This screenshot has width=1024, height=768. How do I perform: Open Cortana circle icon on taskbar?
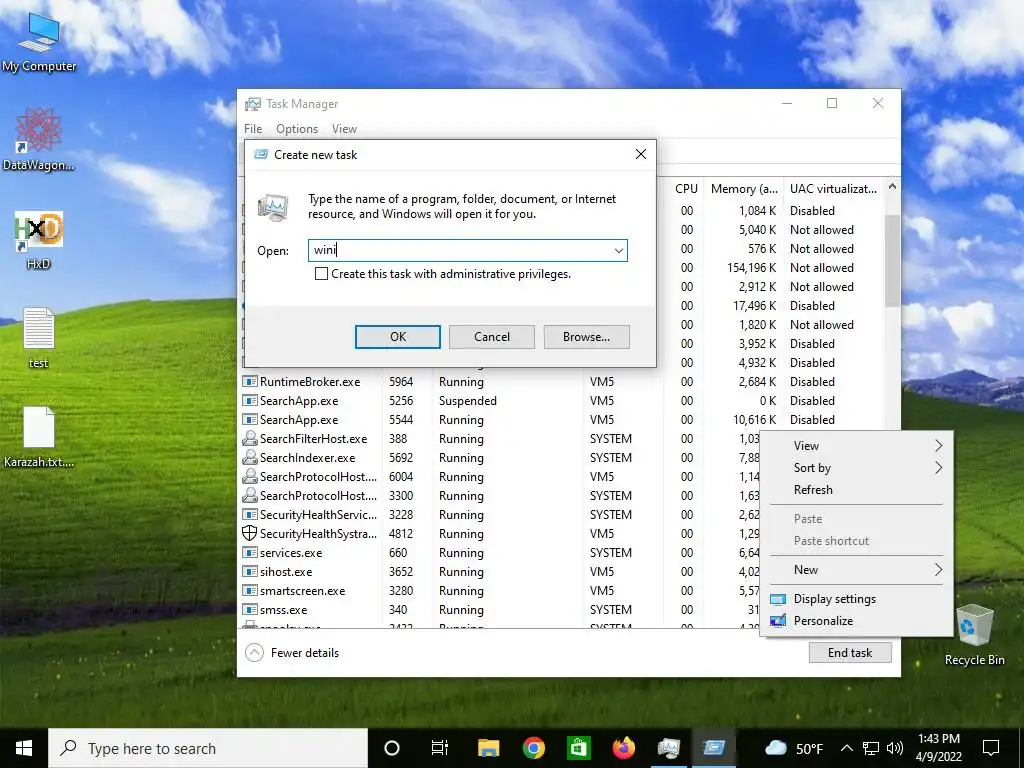point(392,748)
